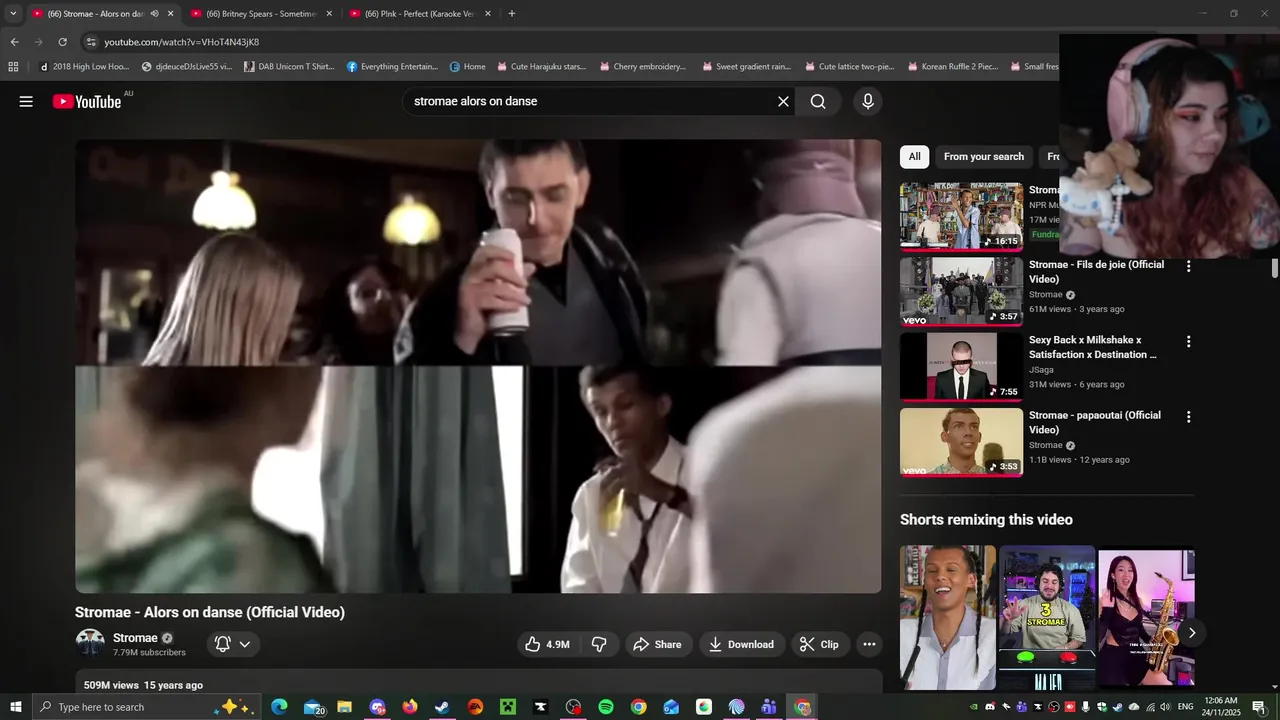Open Firefox from taskbar
Image resolution: width=1280 pixels, height=720 pixels.
tap(410, 707)
